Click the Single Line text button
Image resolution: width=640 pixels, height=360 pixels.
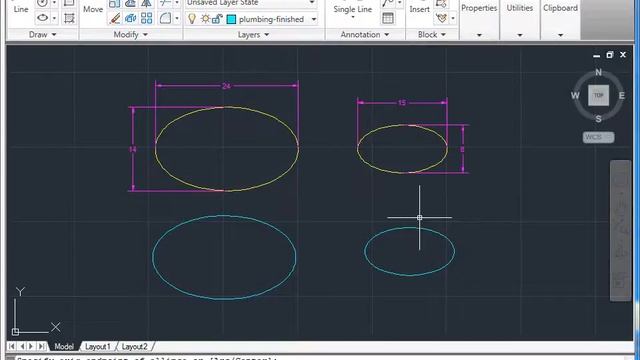[x=353, y=9]
